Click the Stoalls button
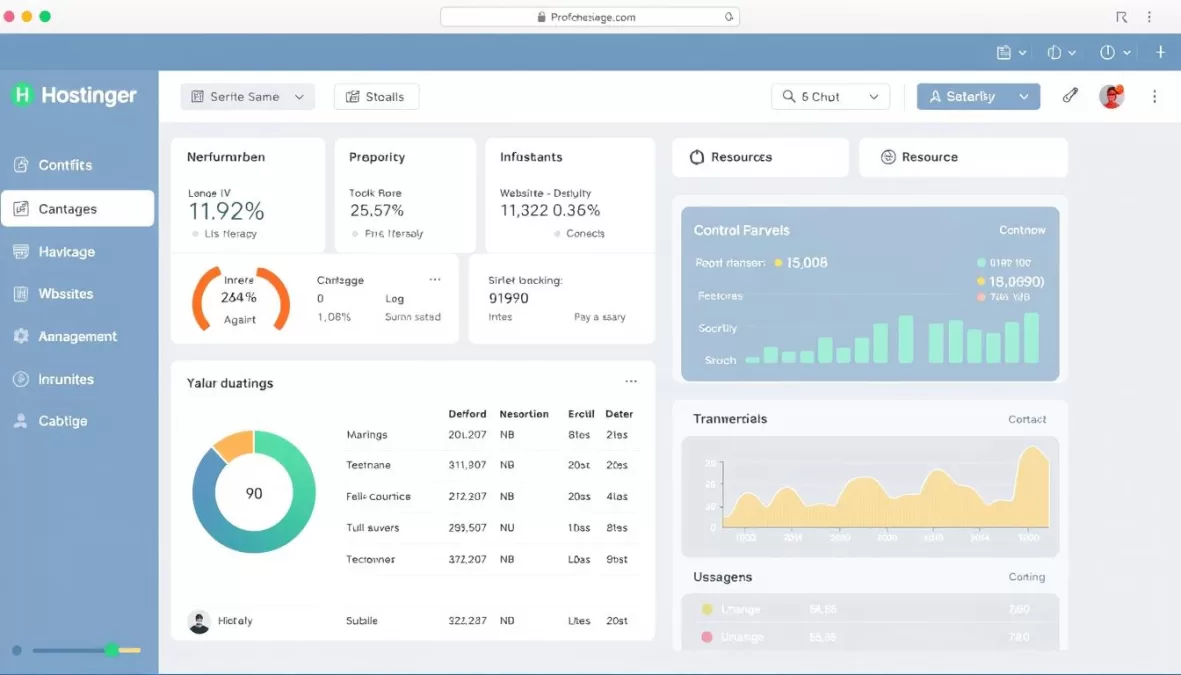1181x675 pixels. click(x=376, y=96)
